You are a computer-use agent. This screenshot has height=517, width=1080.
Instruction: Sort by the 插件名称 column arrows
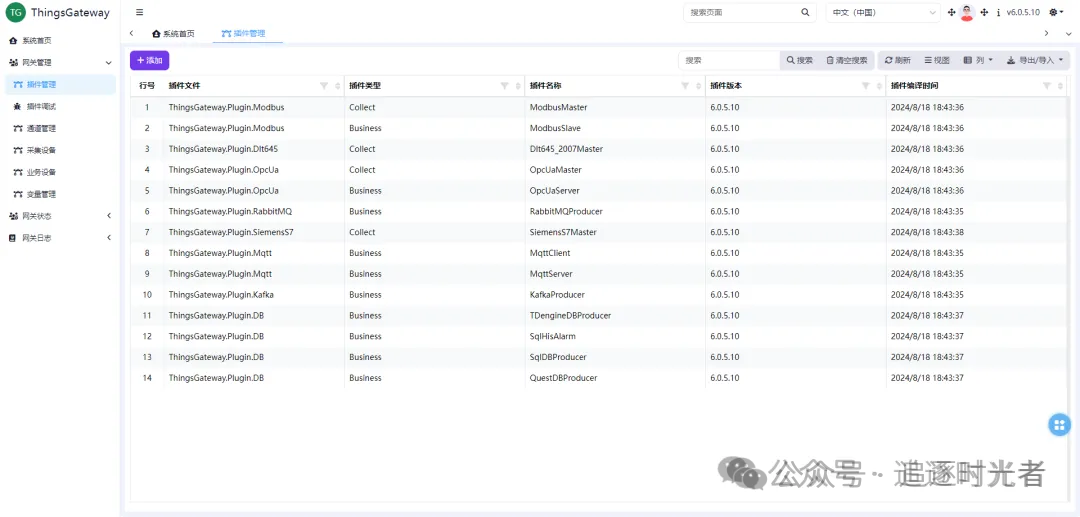[698, 86]
